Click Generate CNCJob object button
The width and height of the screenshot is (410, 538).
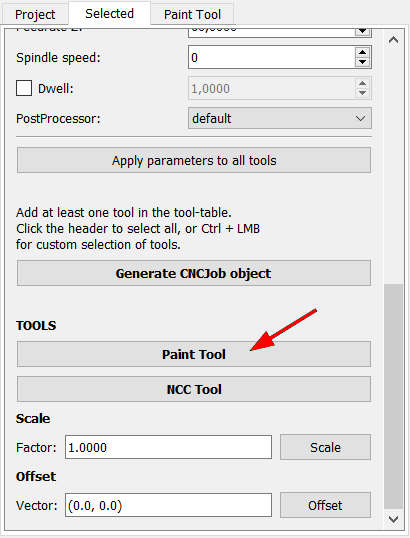[194, 273]
